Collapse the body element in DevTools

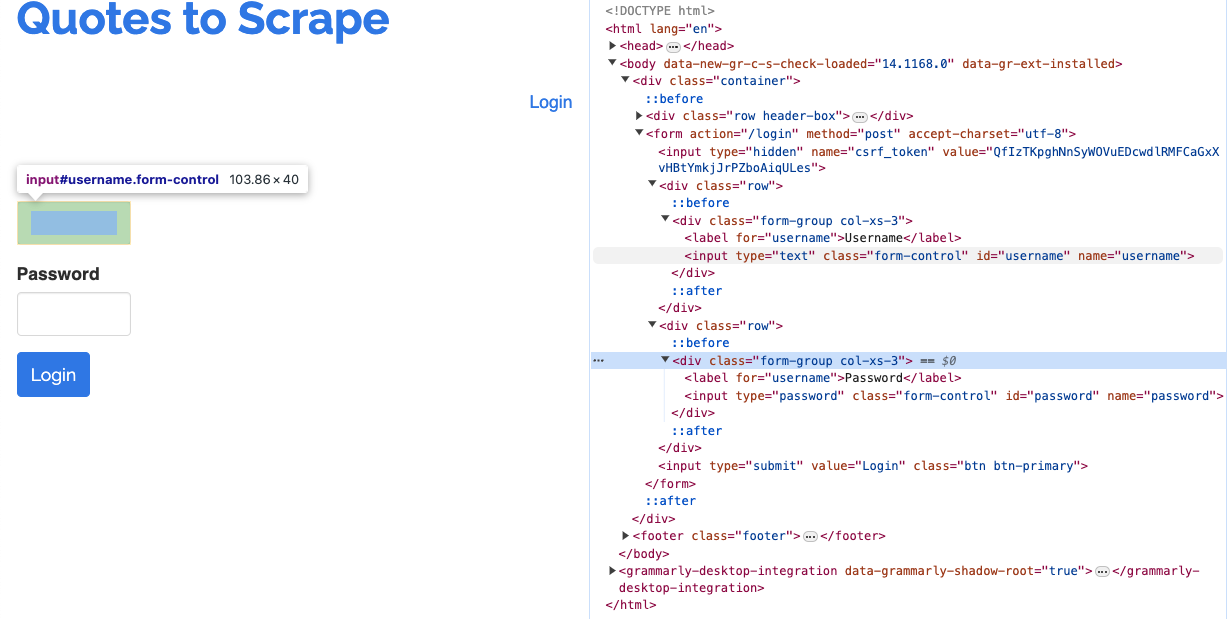click(612, 63)
